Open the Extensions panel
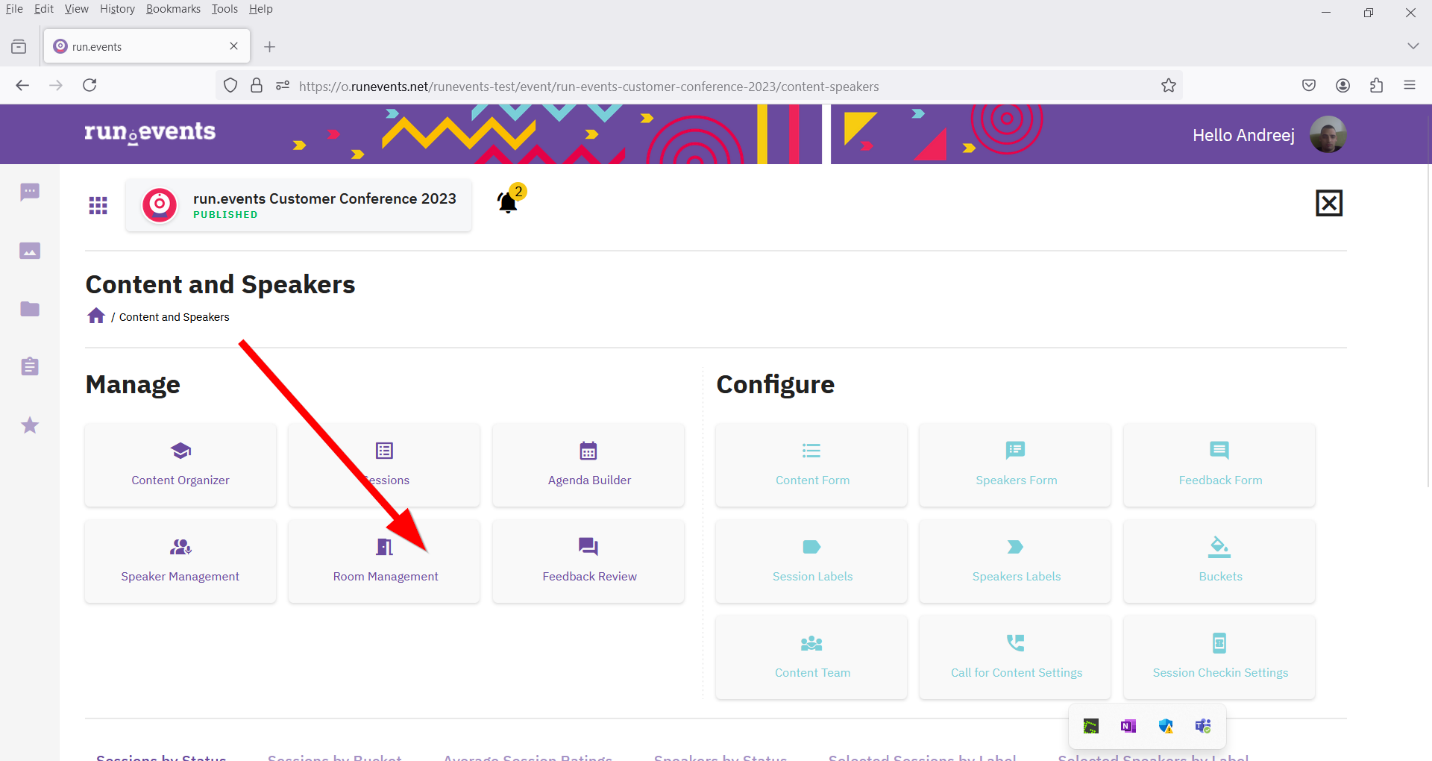Screen dimensions: 1432x761 point(1377,86)
